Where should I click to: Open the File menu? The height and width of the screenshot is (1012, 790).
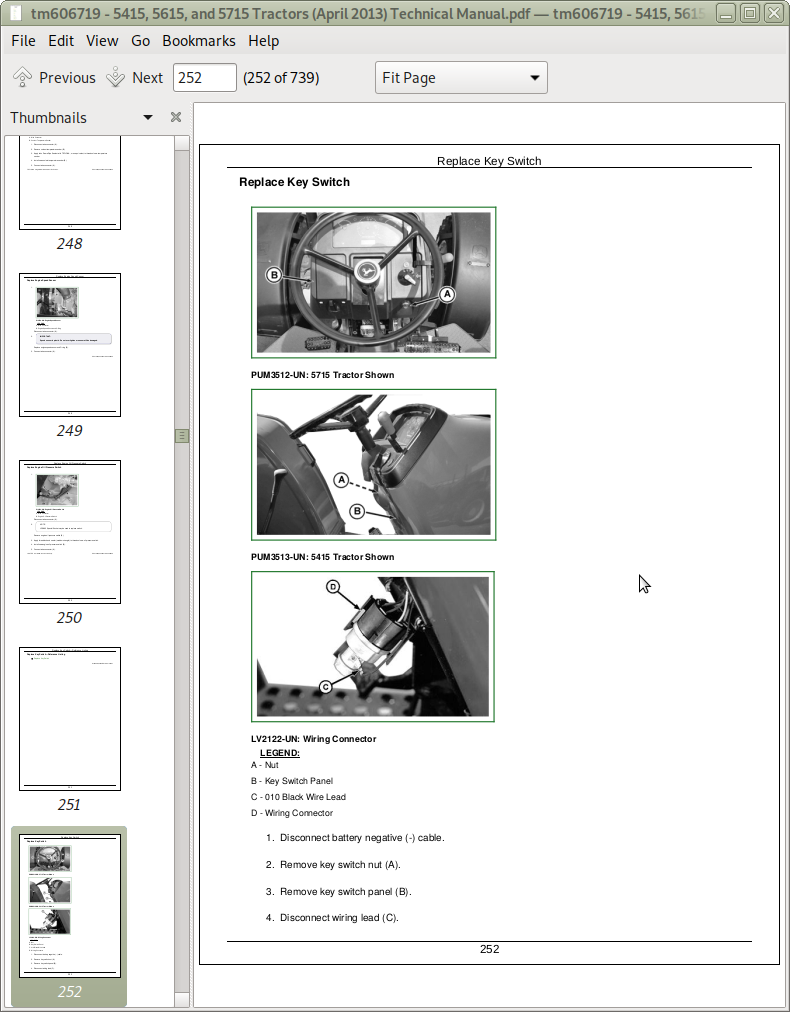click(x=23, y=41)
